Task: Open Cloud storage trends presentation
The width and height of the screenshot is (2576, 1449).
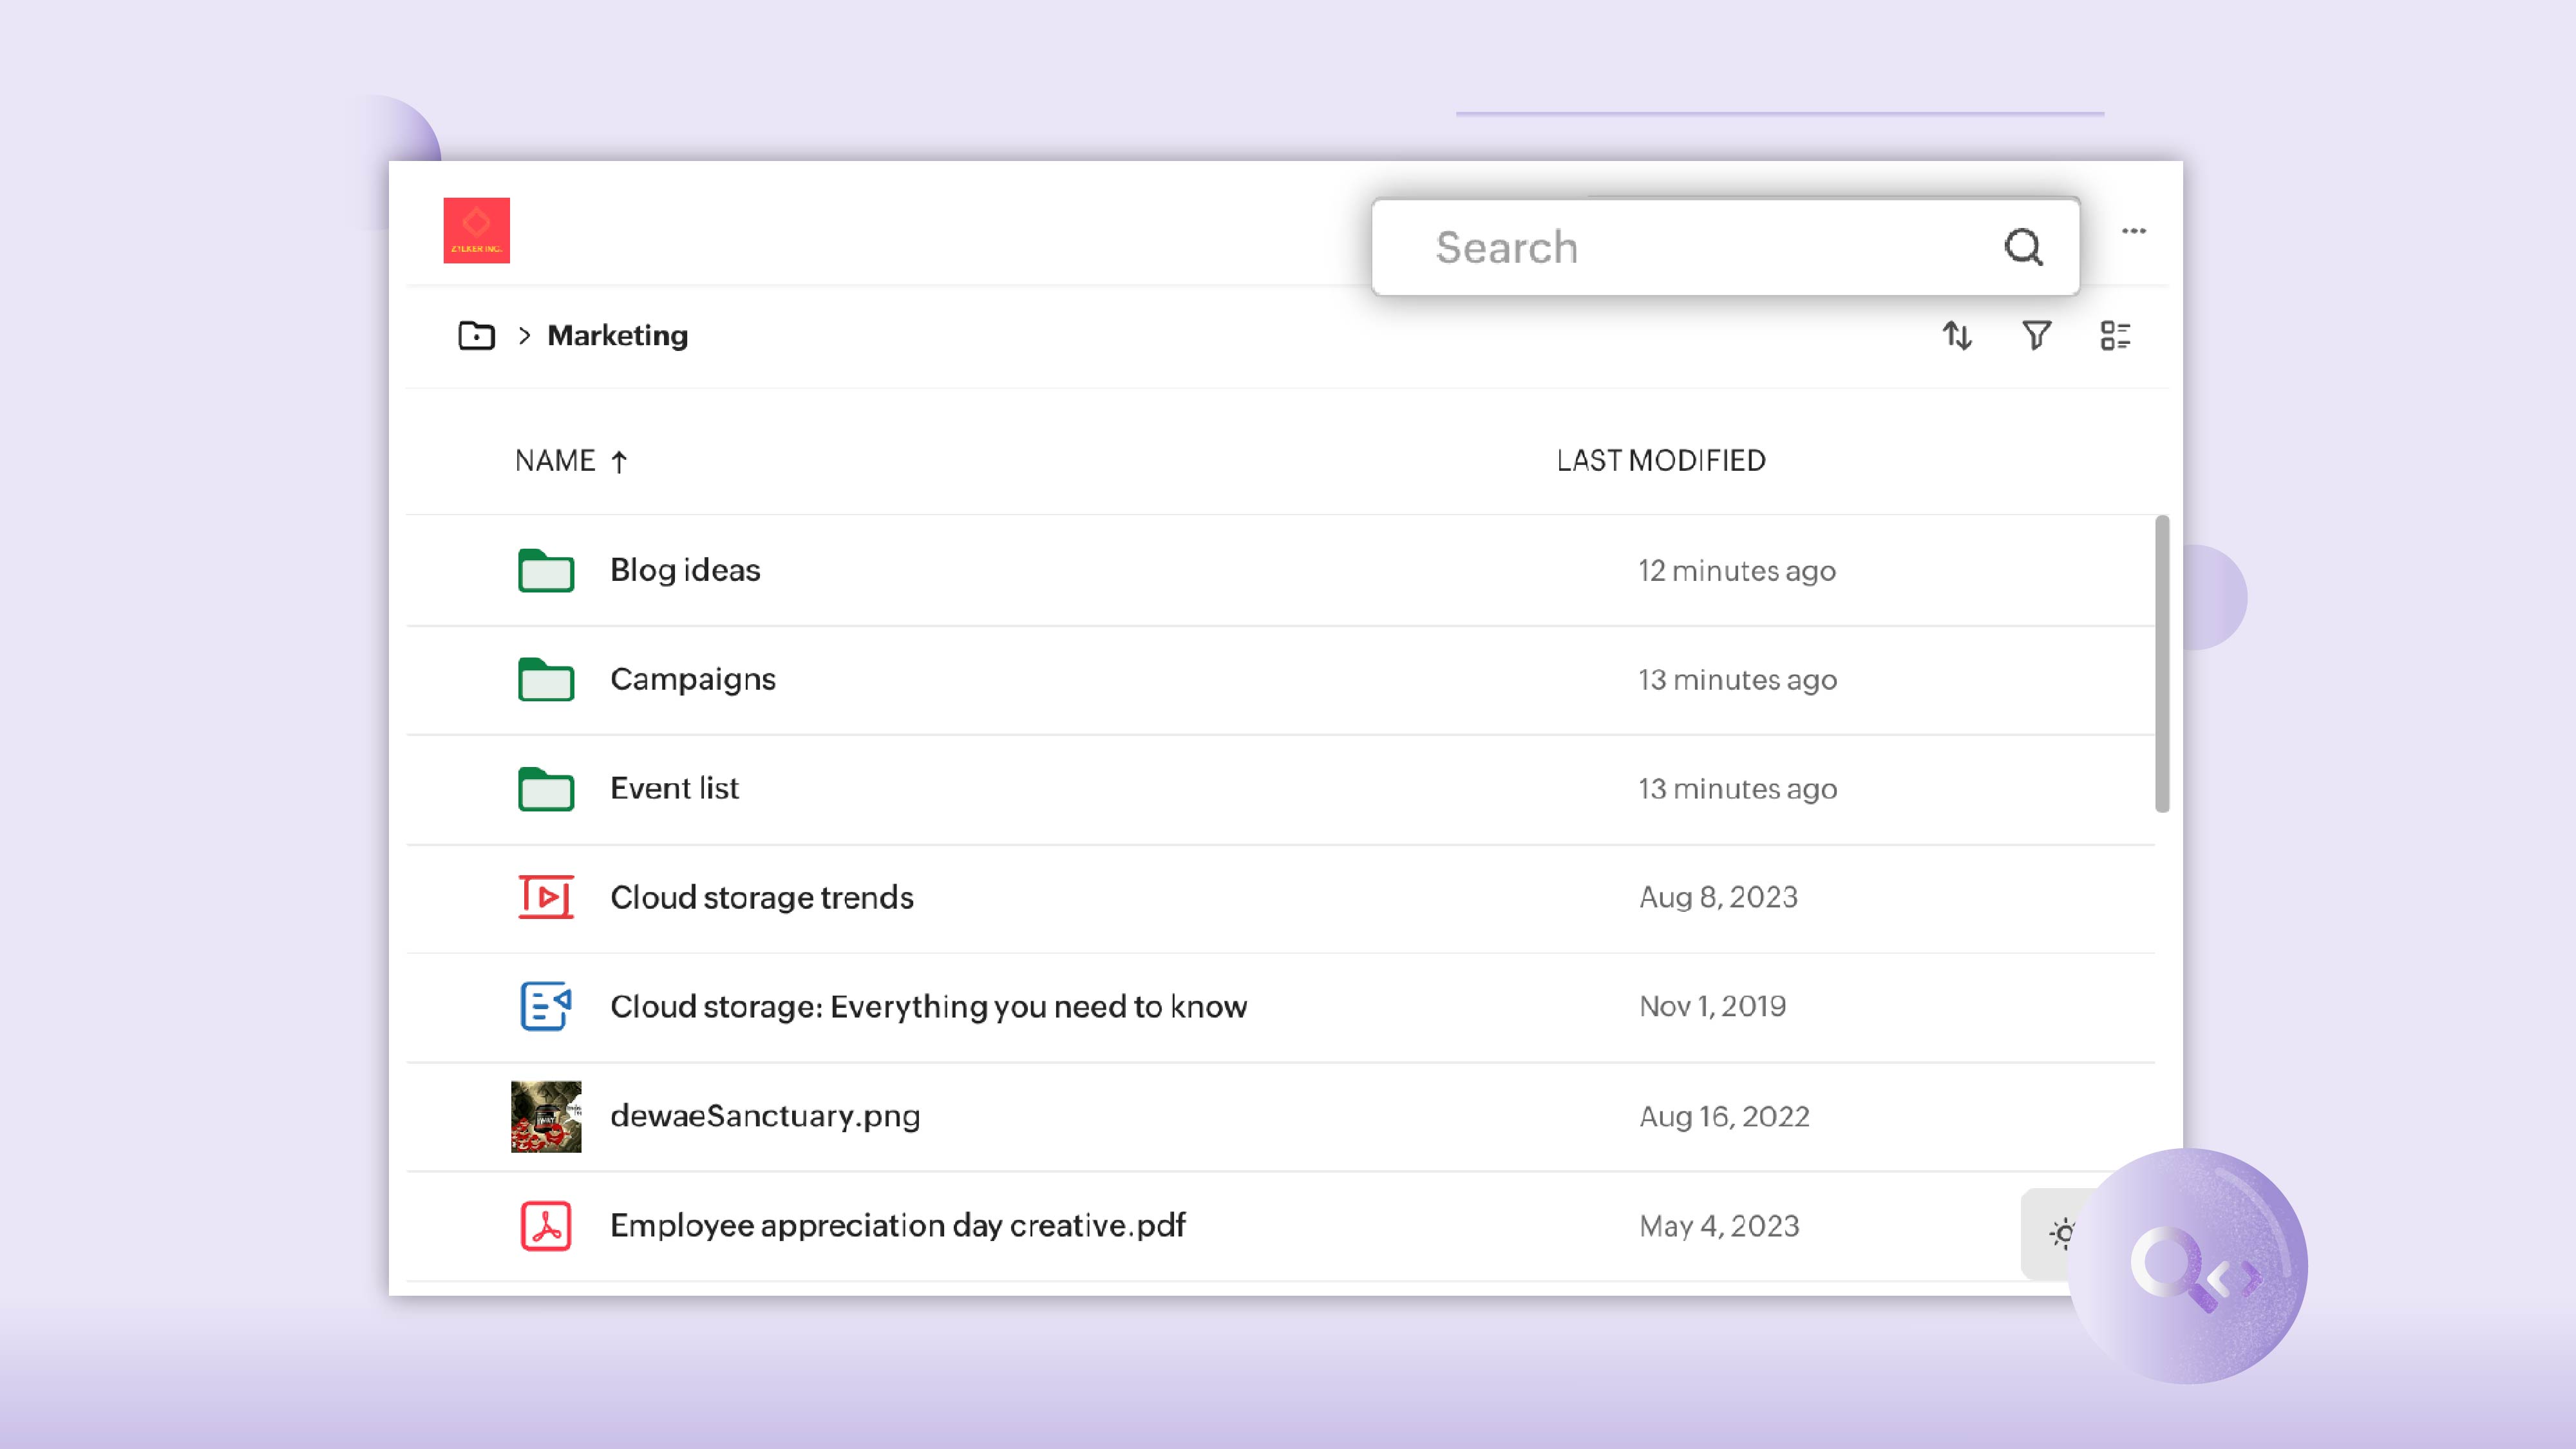Action: click(761, 897)
